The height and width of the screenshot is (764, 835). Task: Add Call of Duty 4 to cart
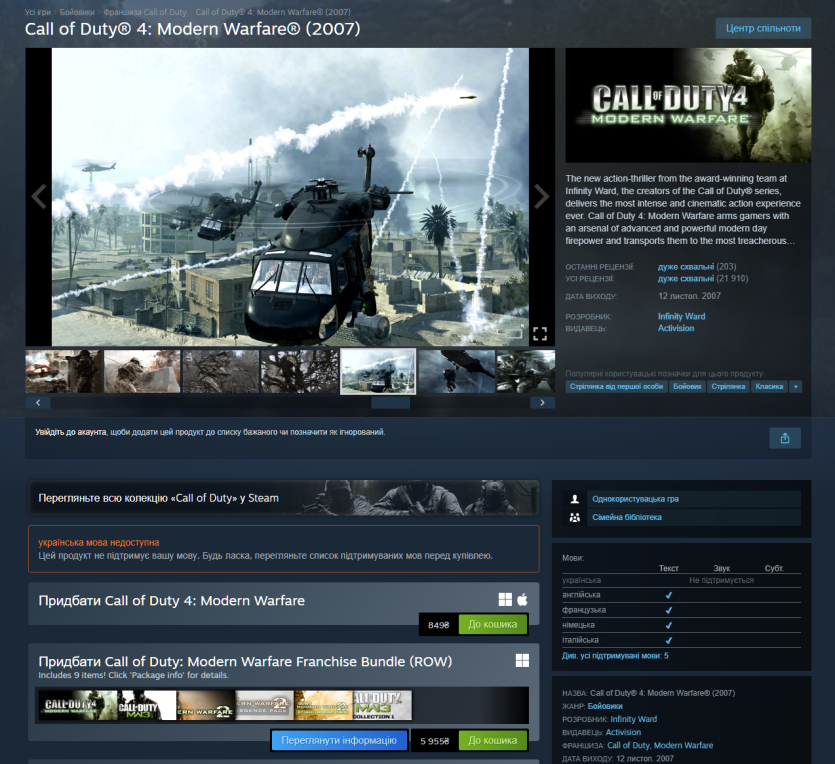tap(493, 625)
